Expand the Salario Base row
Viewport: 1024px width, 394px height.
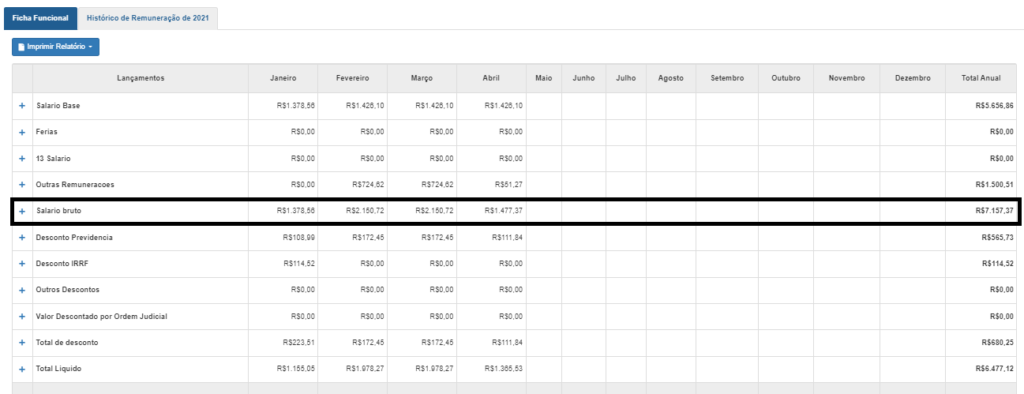(x=22, y=105)
